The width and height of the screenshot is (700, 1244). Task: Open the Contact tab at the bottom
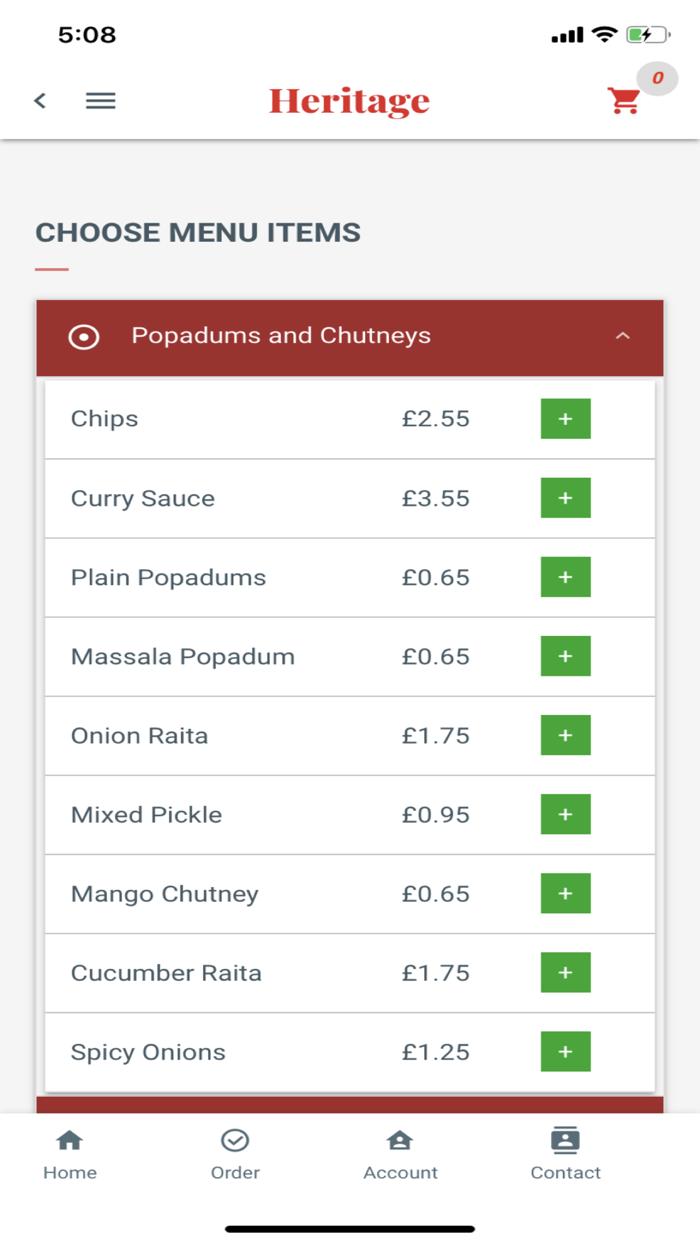pyautogui.click(x=565, y=1152)
